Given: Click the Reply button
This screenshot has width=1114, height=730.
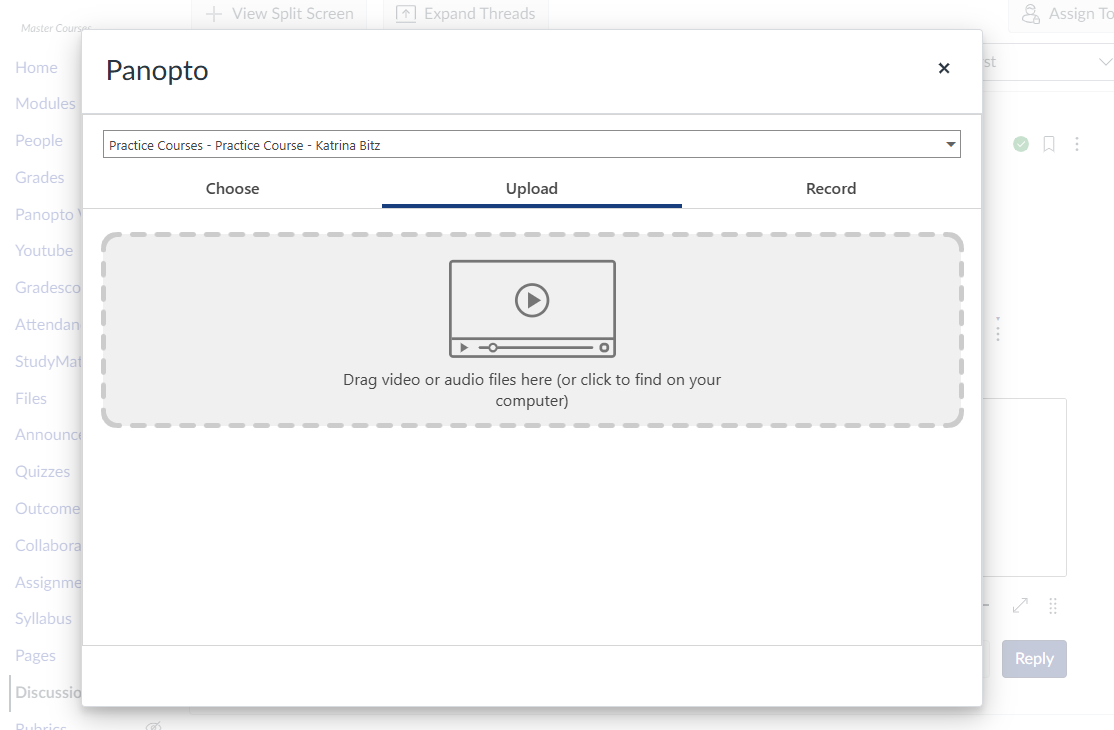Looking at the screenshot, I should click(x=1034, y=658).
